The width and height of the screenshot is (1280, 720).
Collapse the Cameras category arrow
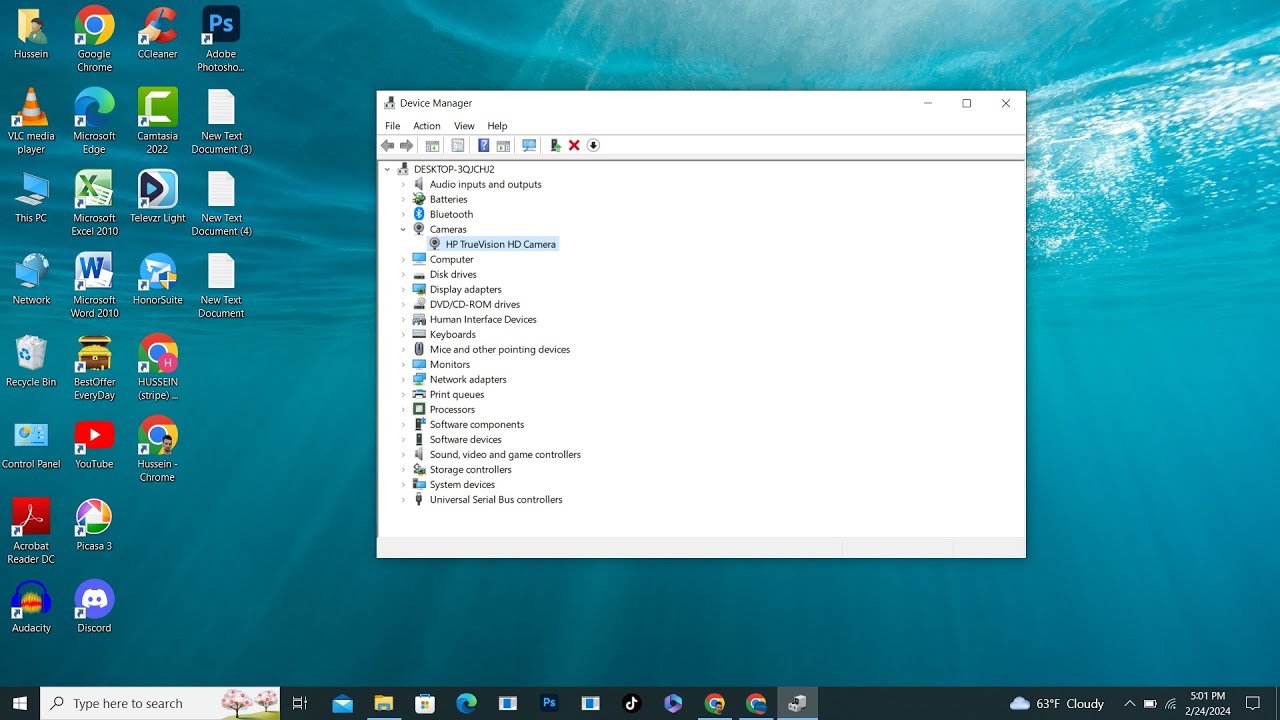coord(404,230)
